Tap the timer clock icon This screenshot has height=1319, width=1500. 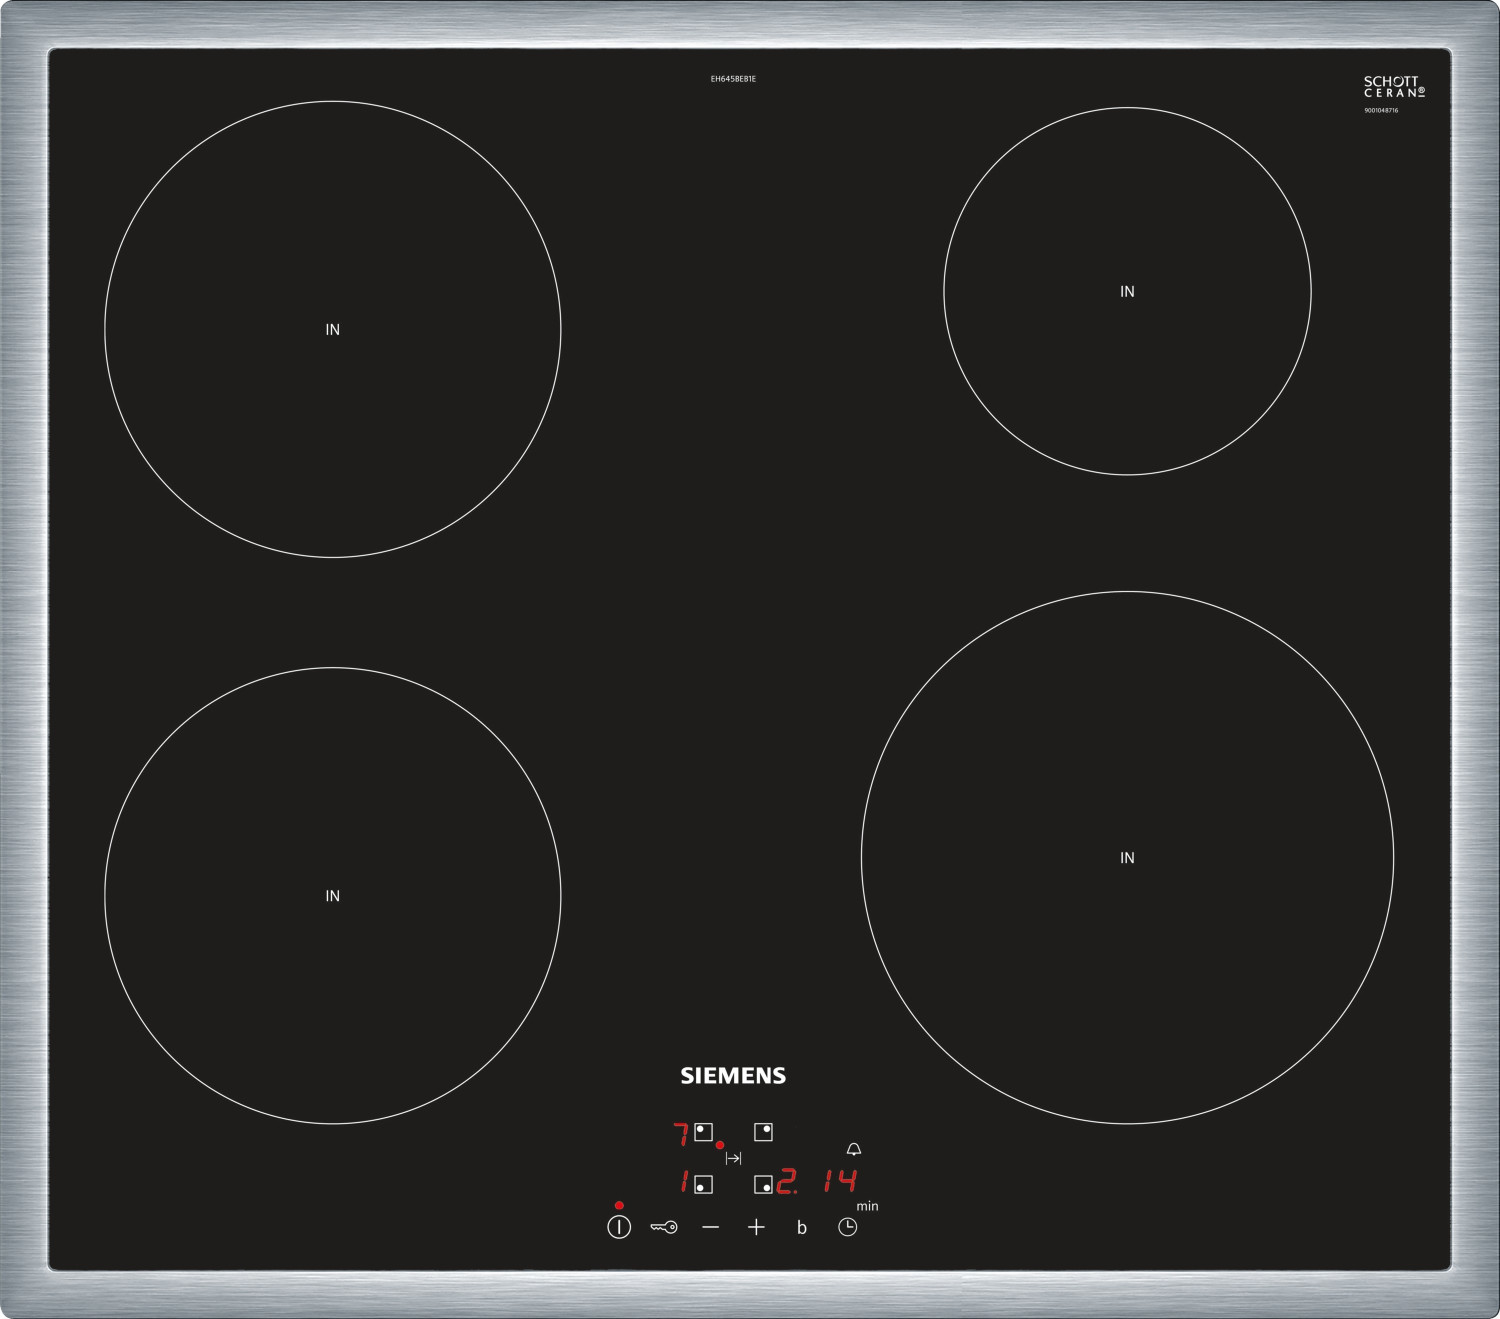pos(847,1227)
